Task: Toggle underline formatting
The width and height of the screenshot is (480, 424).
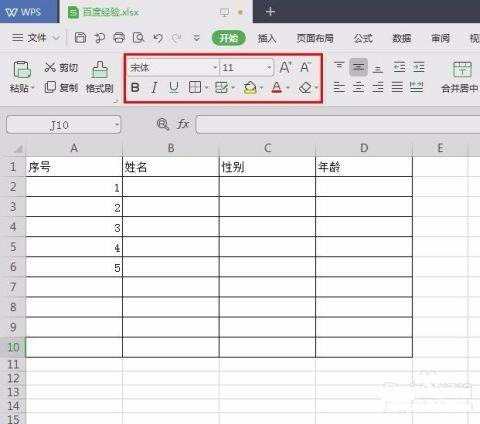Action: point(174,88)
